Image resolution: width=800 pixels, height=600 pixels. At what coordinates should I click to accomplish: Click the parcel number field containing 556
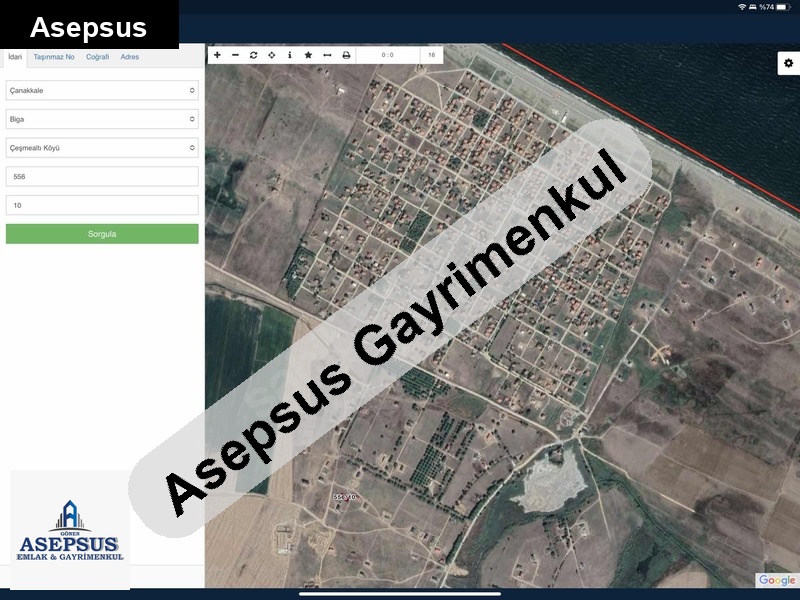(102, 176)
